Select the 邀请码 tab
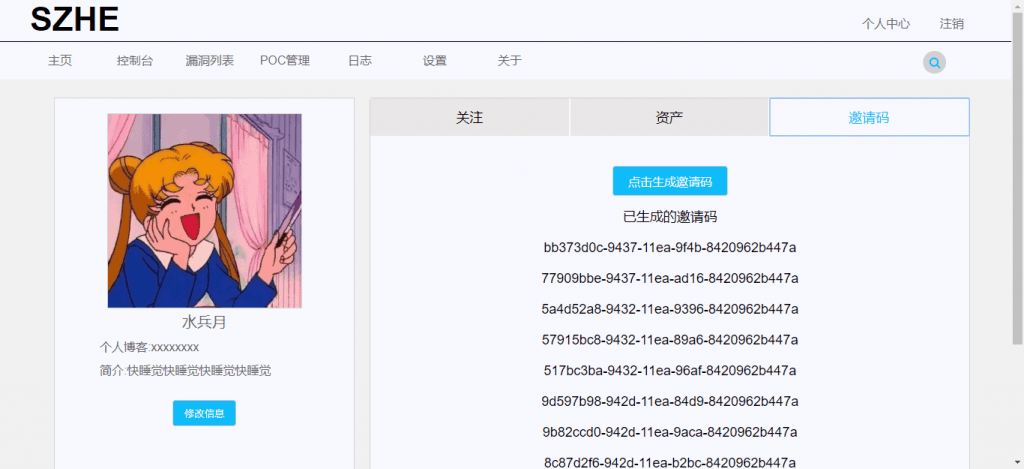 (869, 117)
